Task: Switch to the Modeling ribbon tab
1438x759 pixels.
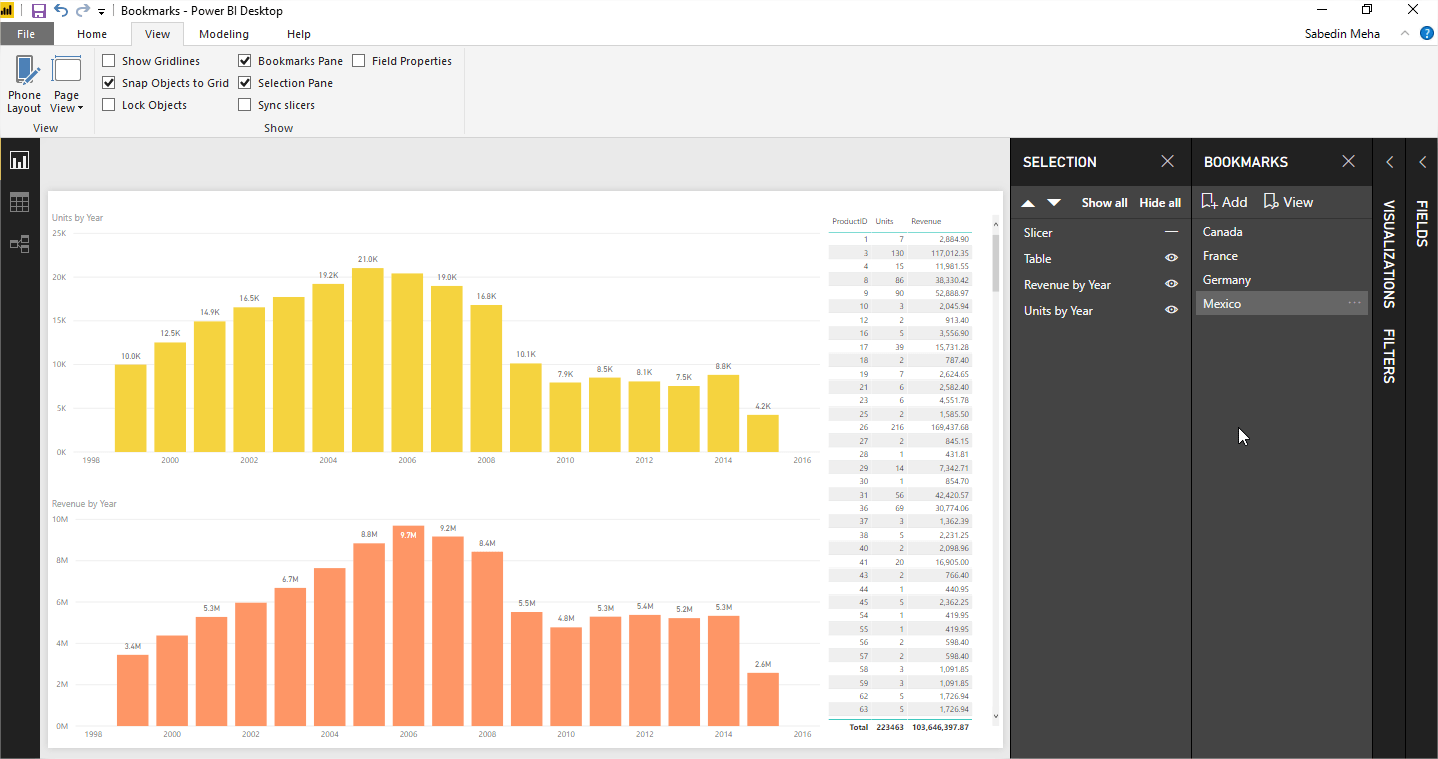Action: click(x=223, y=33)
